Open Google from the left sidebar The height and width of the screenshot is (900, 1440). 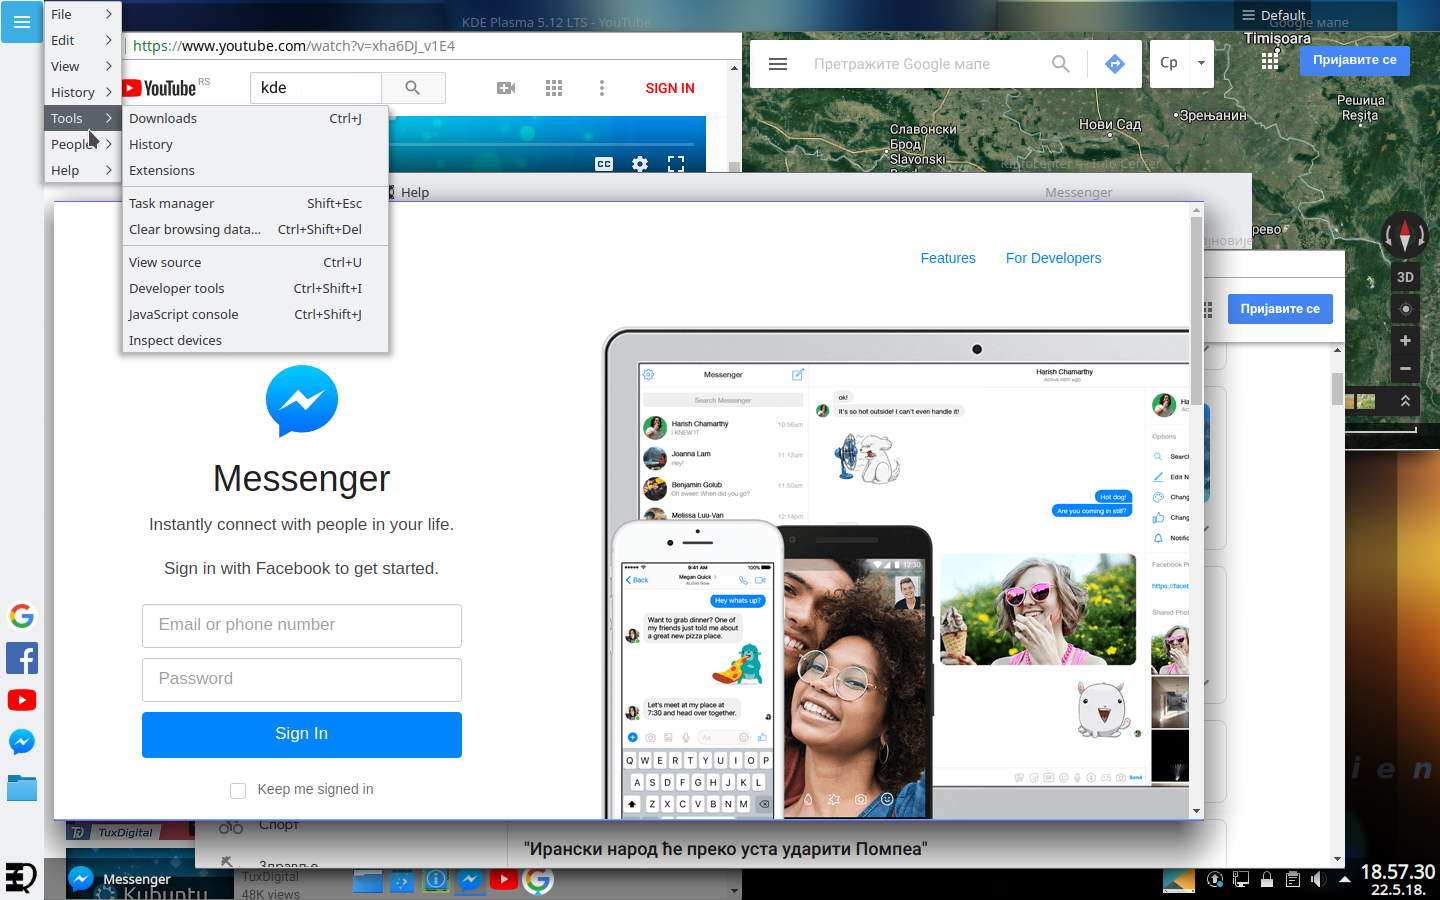pos(22,616)
